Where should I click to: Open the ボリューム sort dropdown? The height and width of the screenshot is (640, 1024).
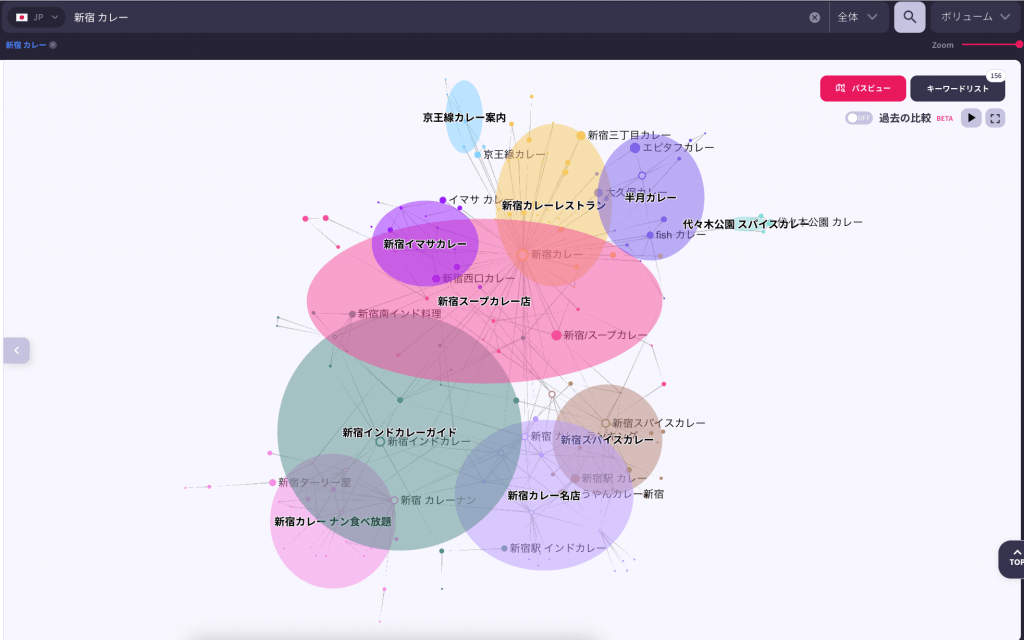click(x=975, y=17)
